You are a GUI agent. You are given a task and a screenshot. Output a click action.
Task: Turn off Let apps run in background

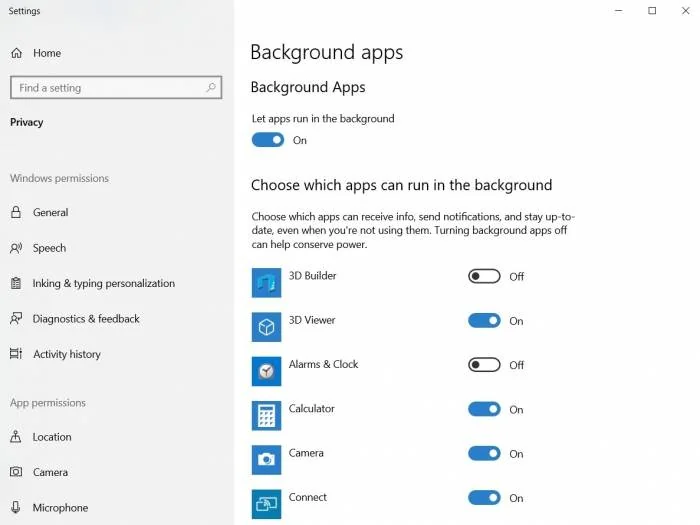point(268,140)
